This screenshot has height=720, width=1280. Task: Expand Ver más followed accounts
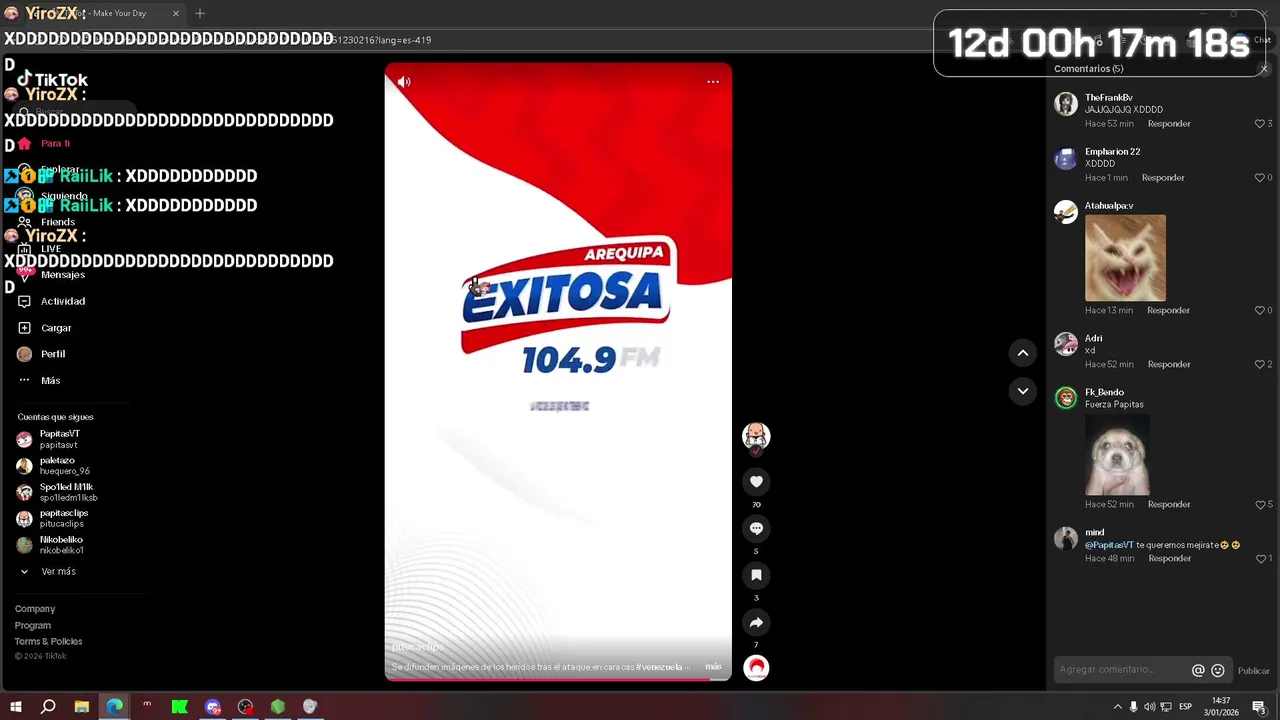[58, 572]
